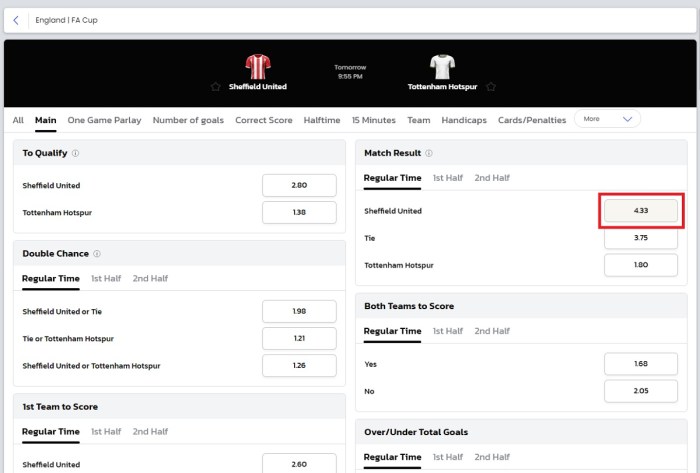Open the 15 Minutes tab
Viewport: 700px width, 473px height.
pyautogui.click(x=374, y=120)
